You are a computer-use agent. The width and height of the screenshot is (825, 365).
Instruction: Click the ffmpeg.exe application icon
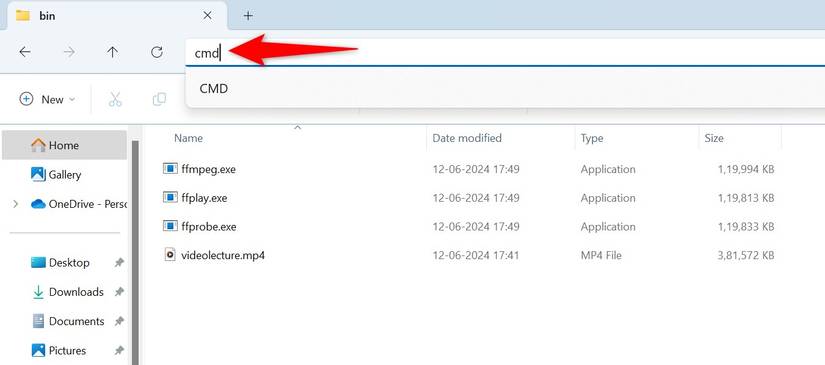pyautogui.click(x=170, y=169)
